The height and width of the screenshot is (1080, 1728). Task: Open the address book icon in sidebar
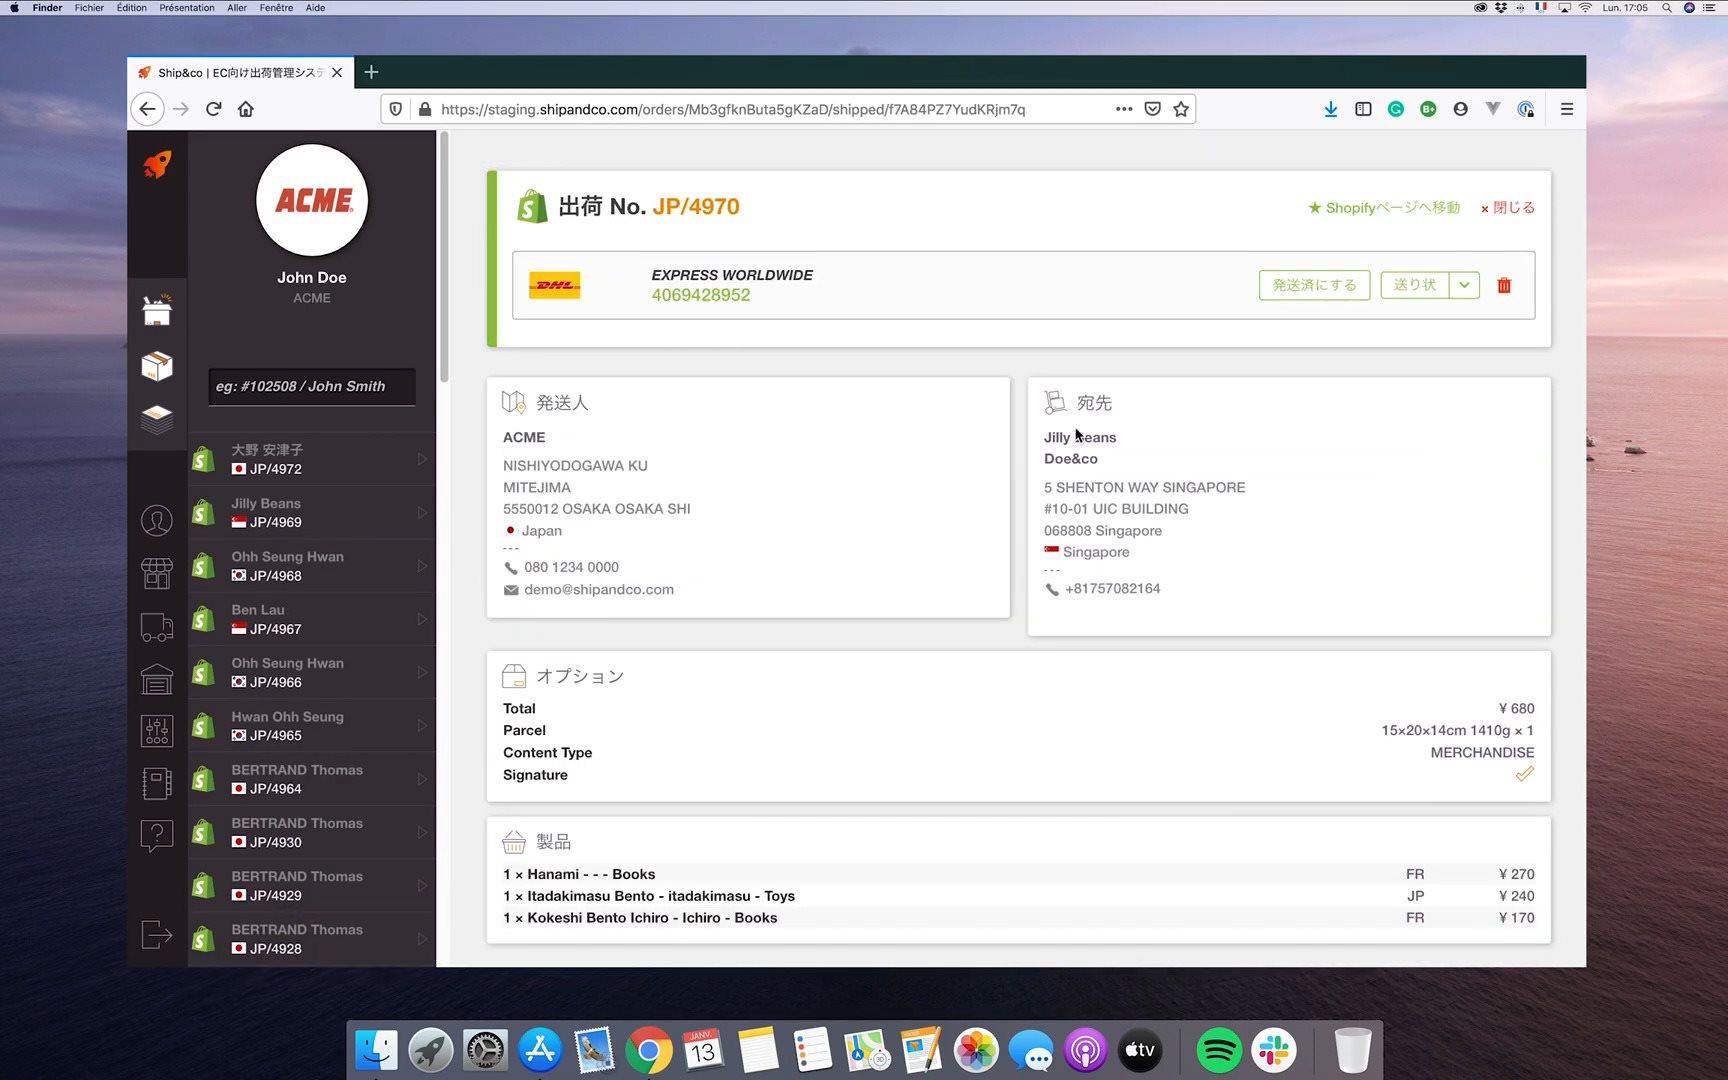pos(157,783)
